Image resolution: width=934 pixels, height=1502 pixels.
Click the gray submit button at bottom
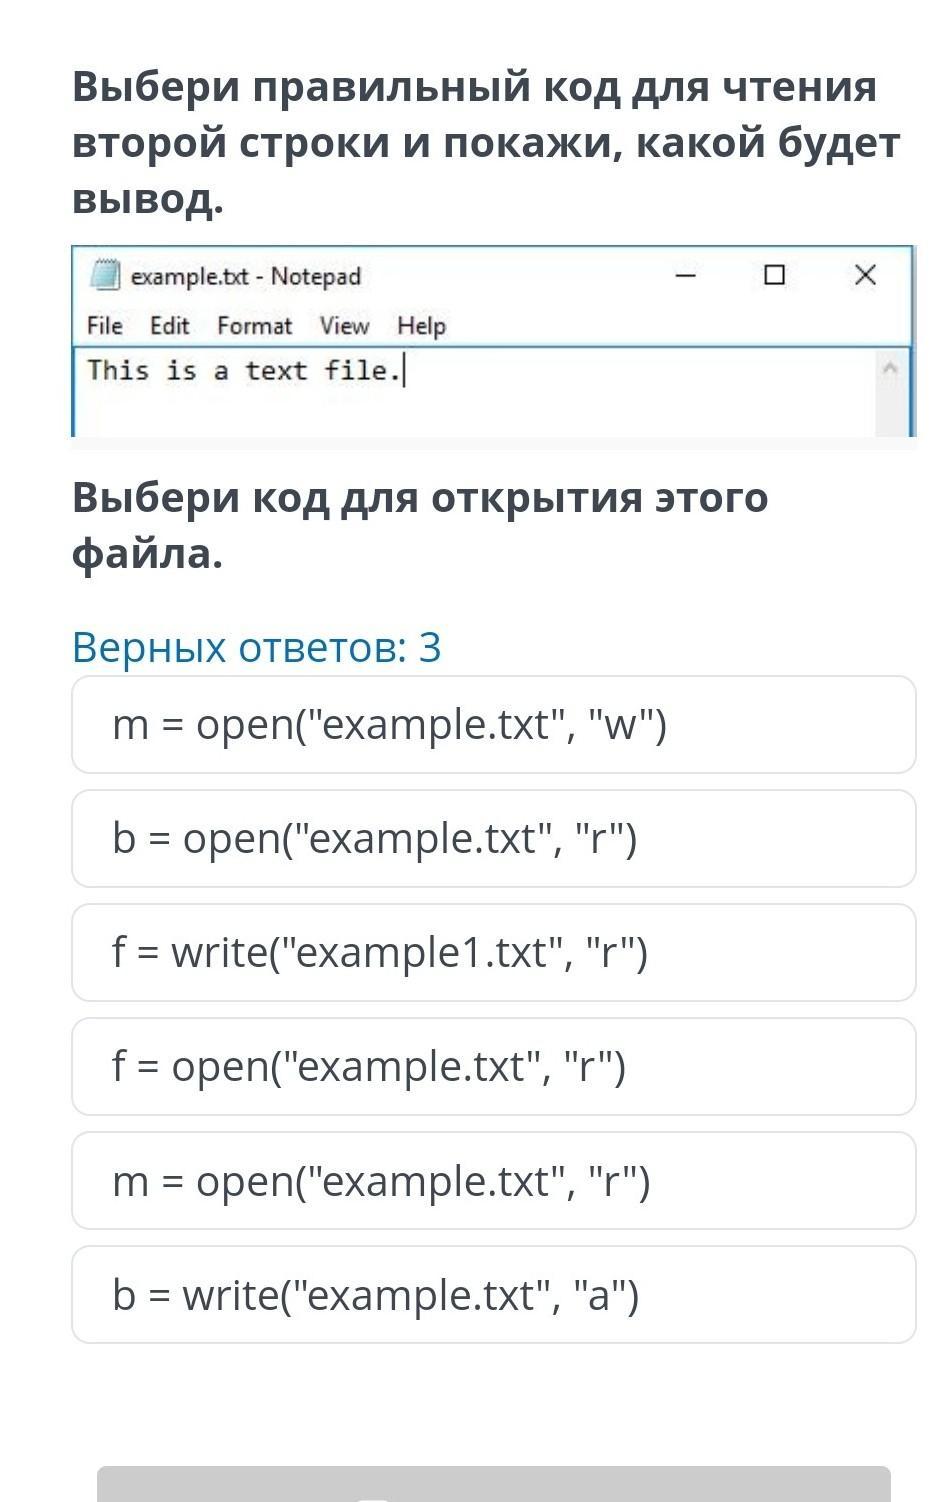click(x=494, y=1485)
